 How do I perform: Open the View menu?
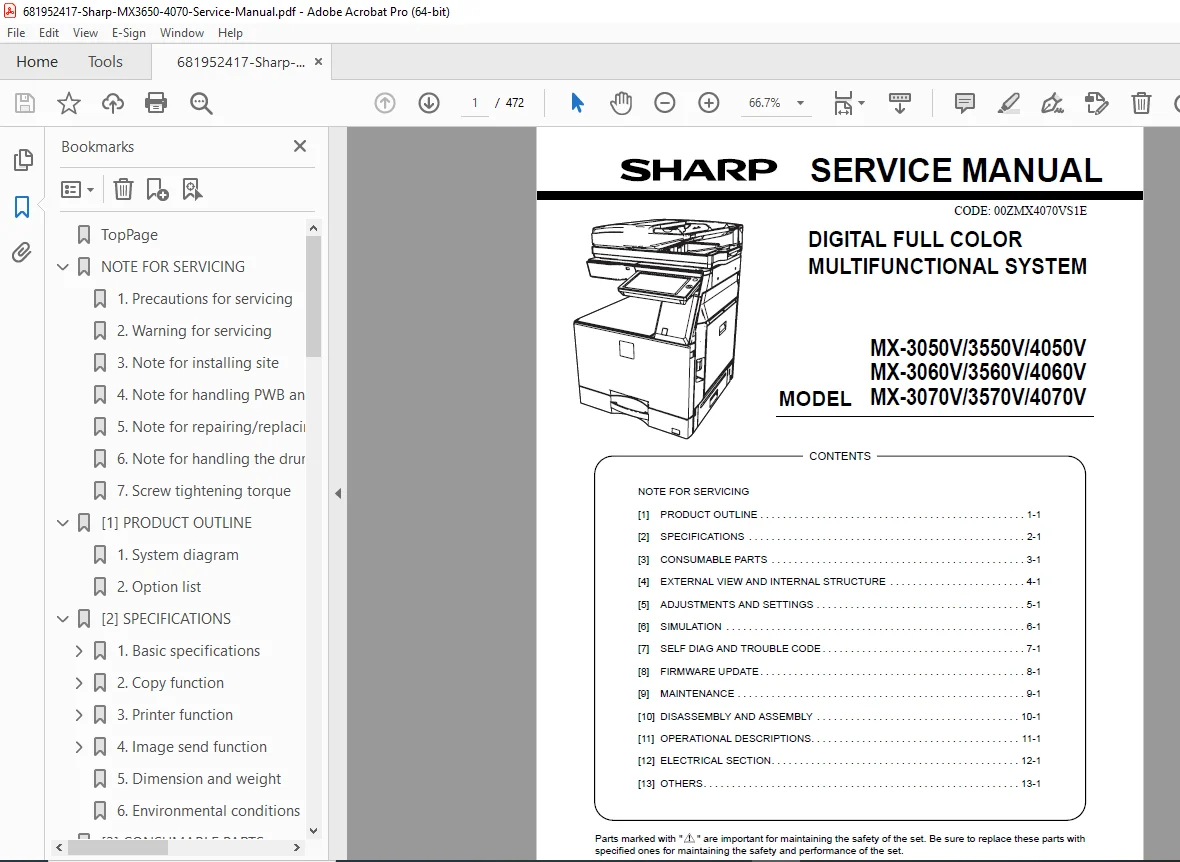(85, 33)
